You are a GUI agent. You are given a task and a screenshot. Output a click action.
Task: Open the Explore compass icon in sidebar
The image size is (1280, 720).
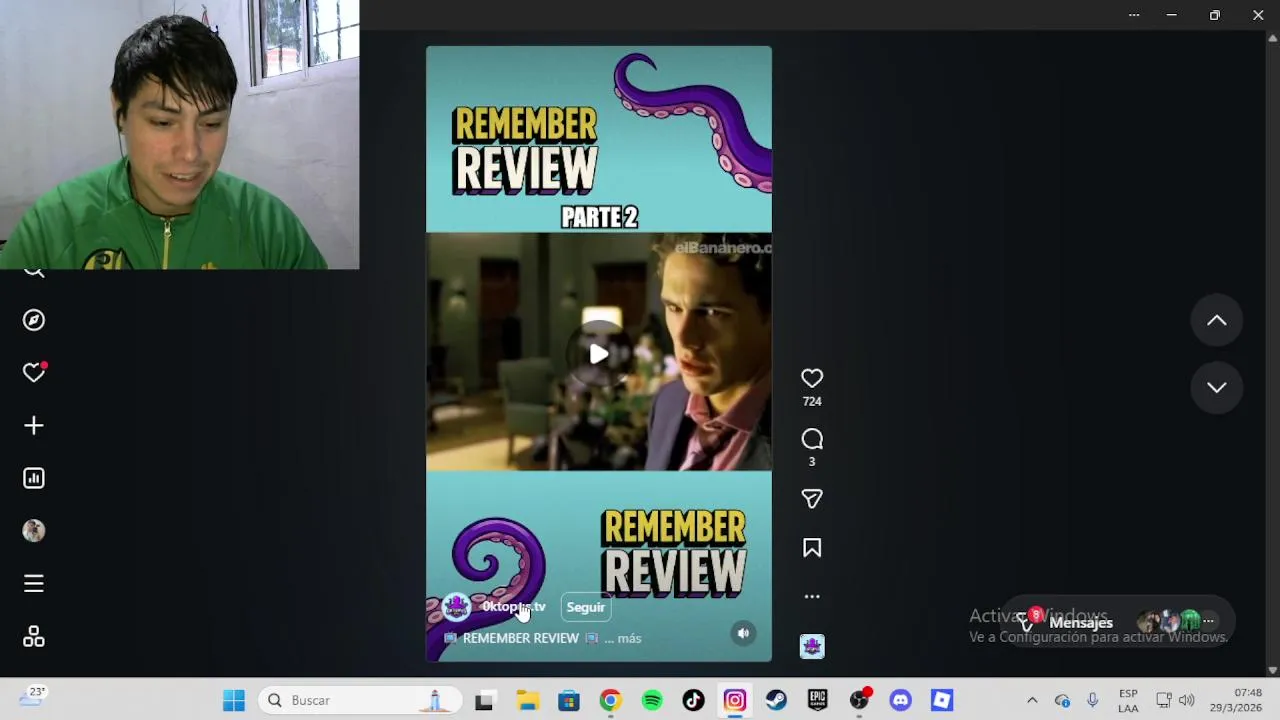tap(34, 320)
